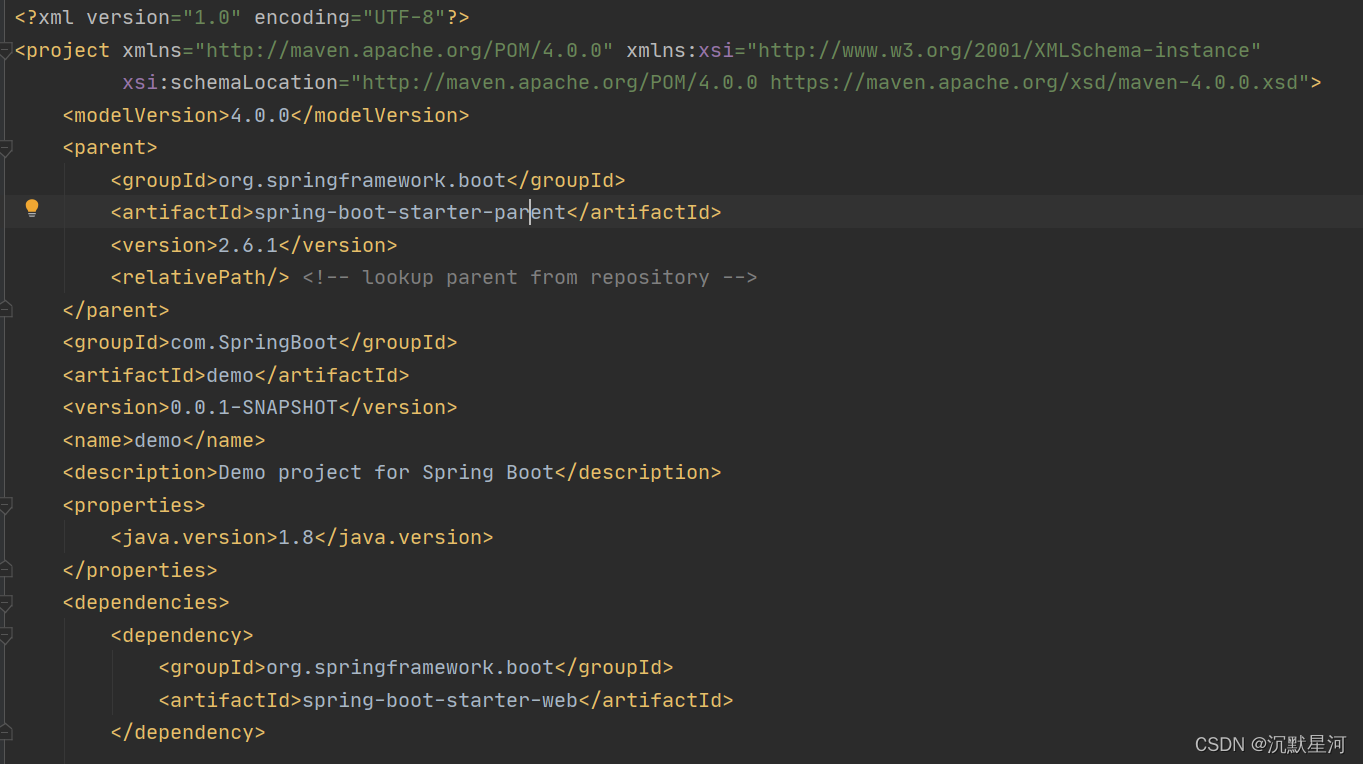1363x764 pixels.
Task: Click the xmlns:xsi attribute name
Action: (x=680, y=50)
